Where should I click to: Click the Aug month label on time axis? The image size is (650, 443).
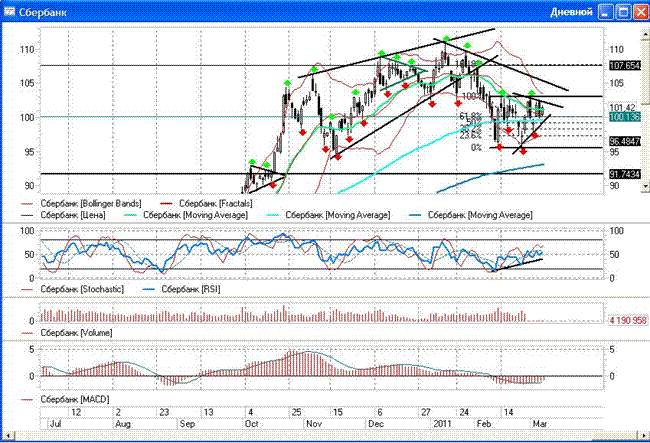point(123,424)
